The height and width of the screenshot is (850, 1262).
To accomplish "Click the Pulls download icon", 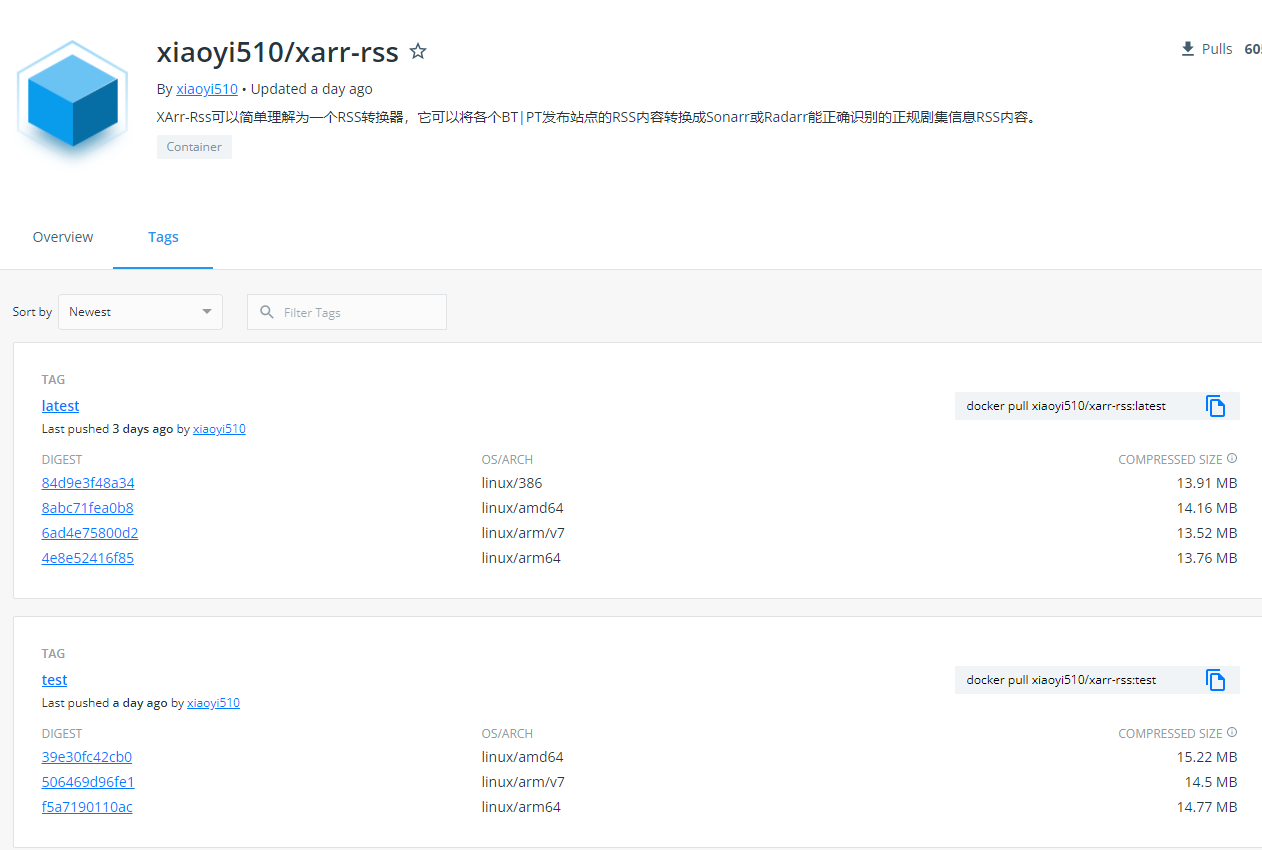I will pyautogui.click(x=1186, y=48).
